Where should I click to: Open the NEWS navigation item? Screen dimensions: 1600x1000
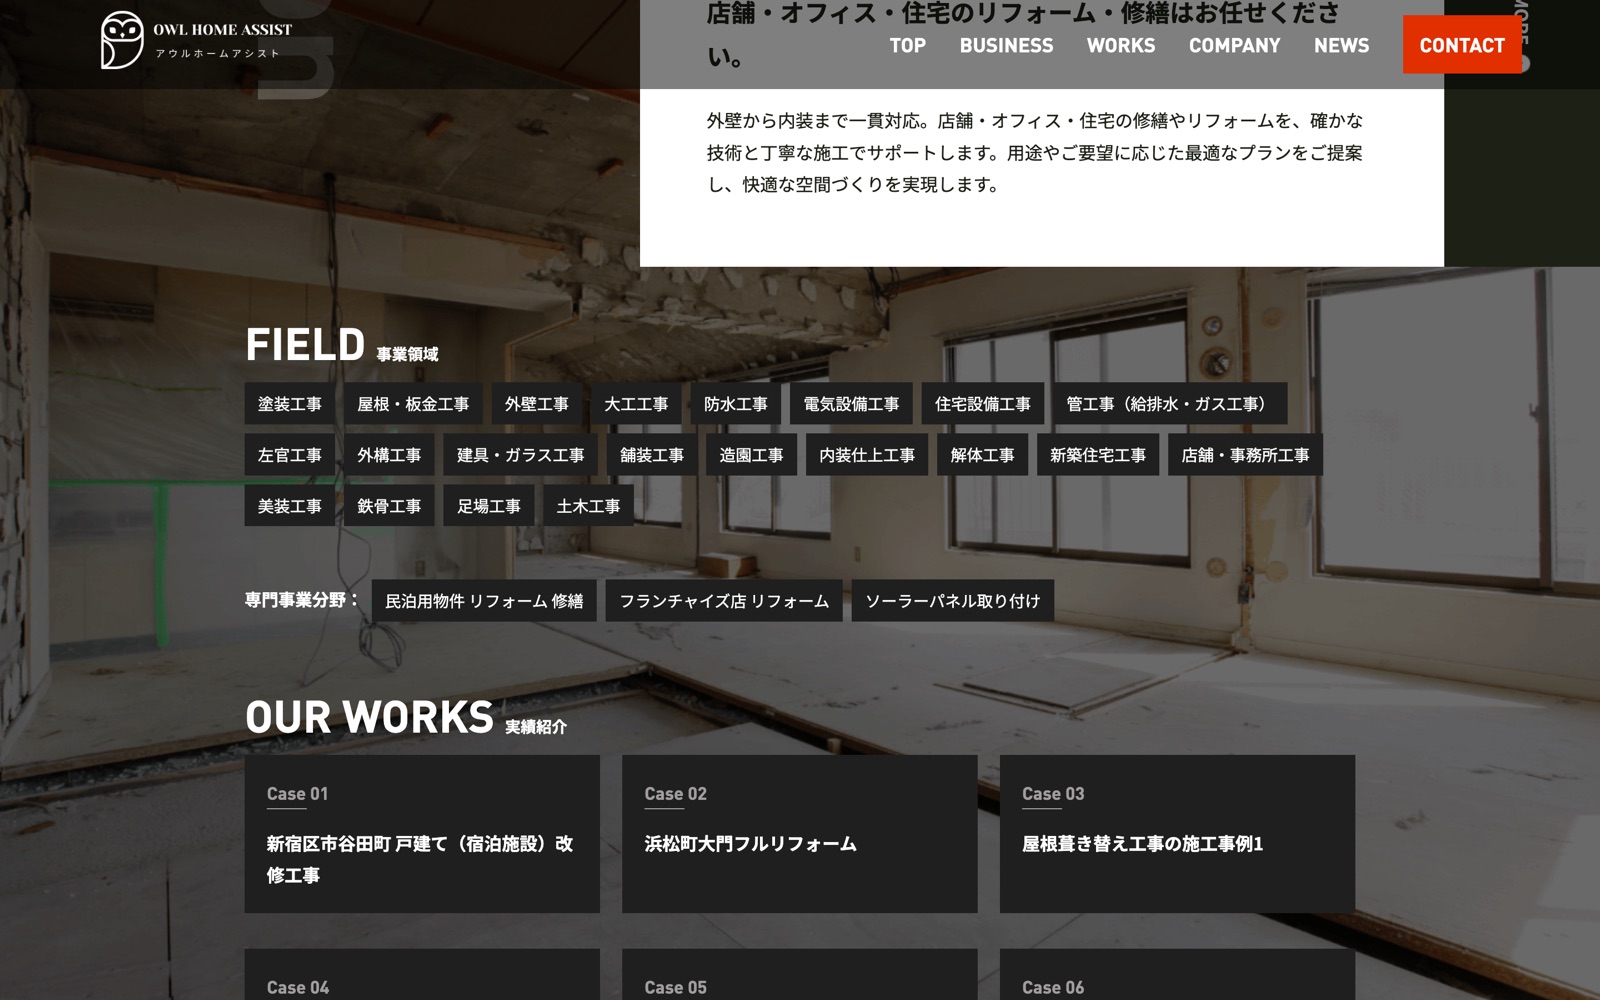point(1342,45)
